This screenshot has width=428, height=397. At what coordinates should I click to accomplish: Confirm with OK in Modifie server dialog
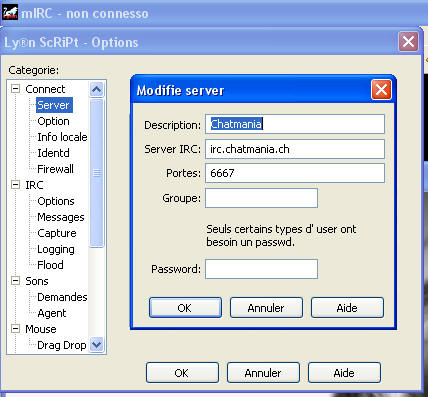(x=185, y=308)
